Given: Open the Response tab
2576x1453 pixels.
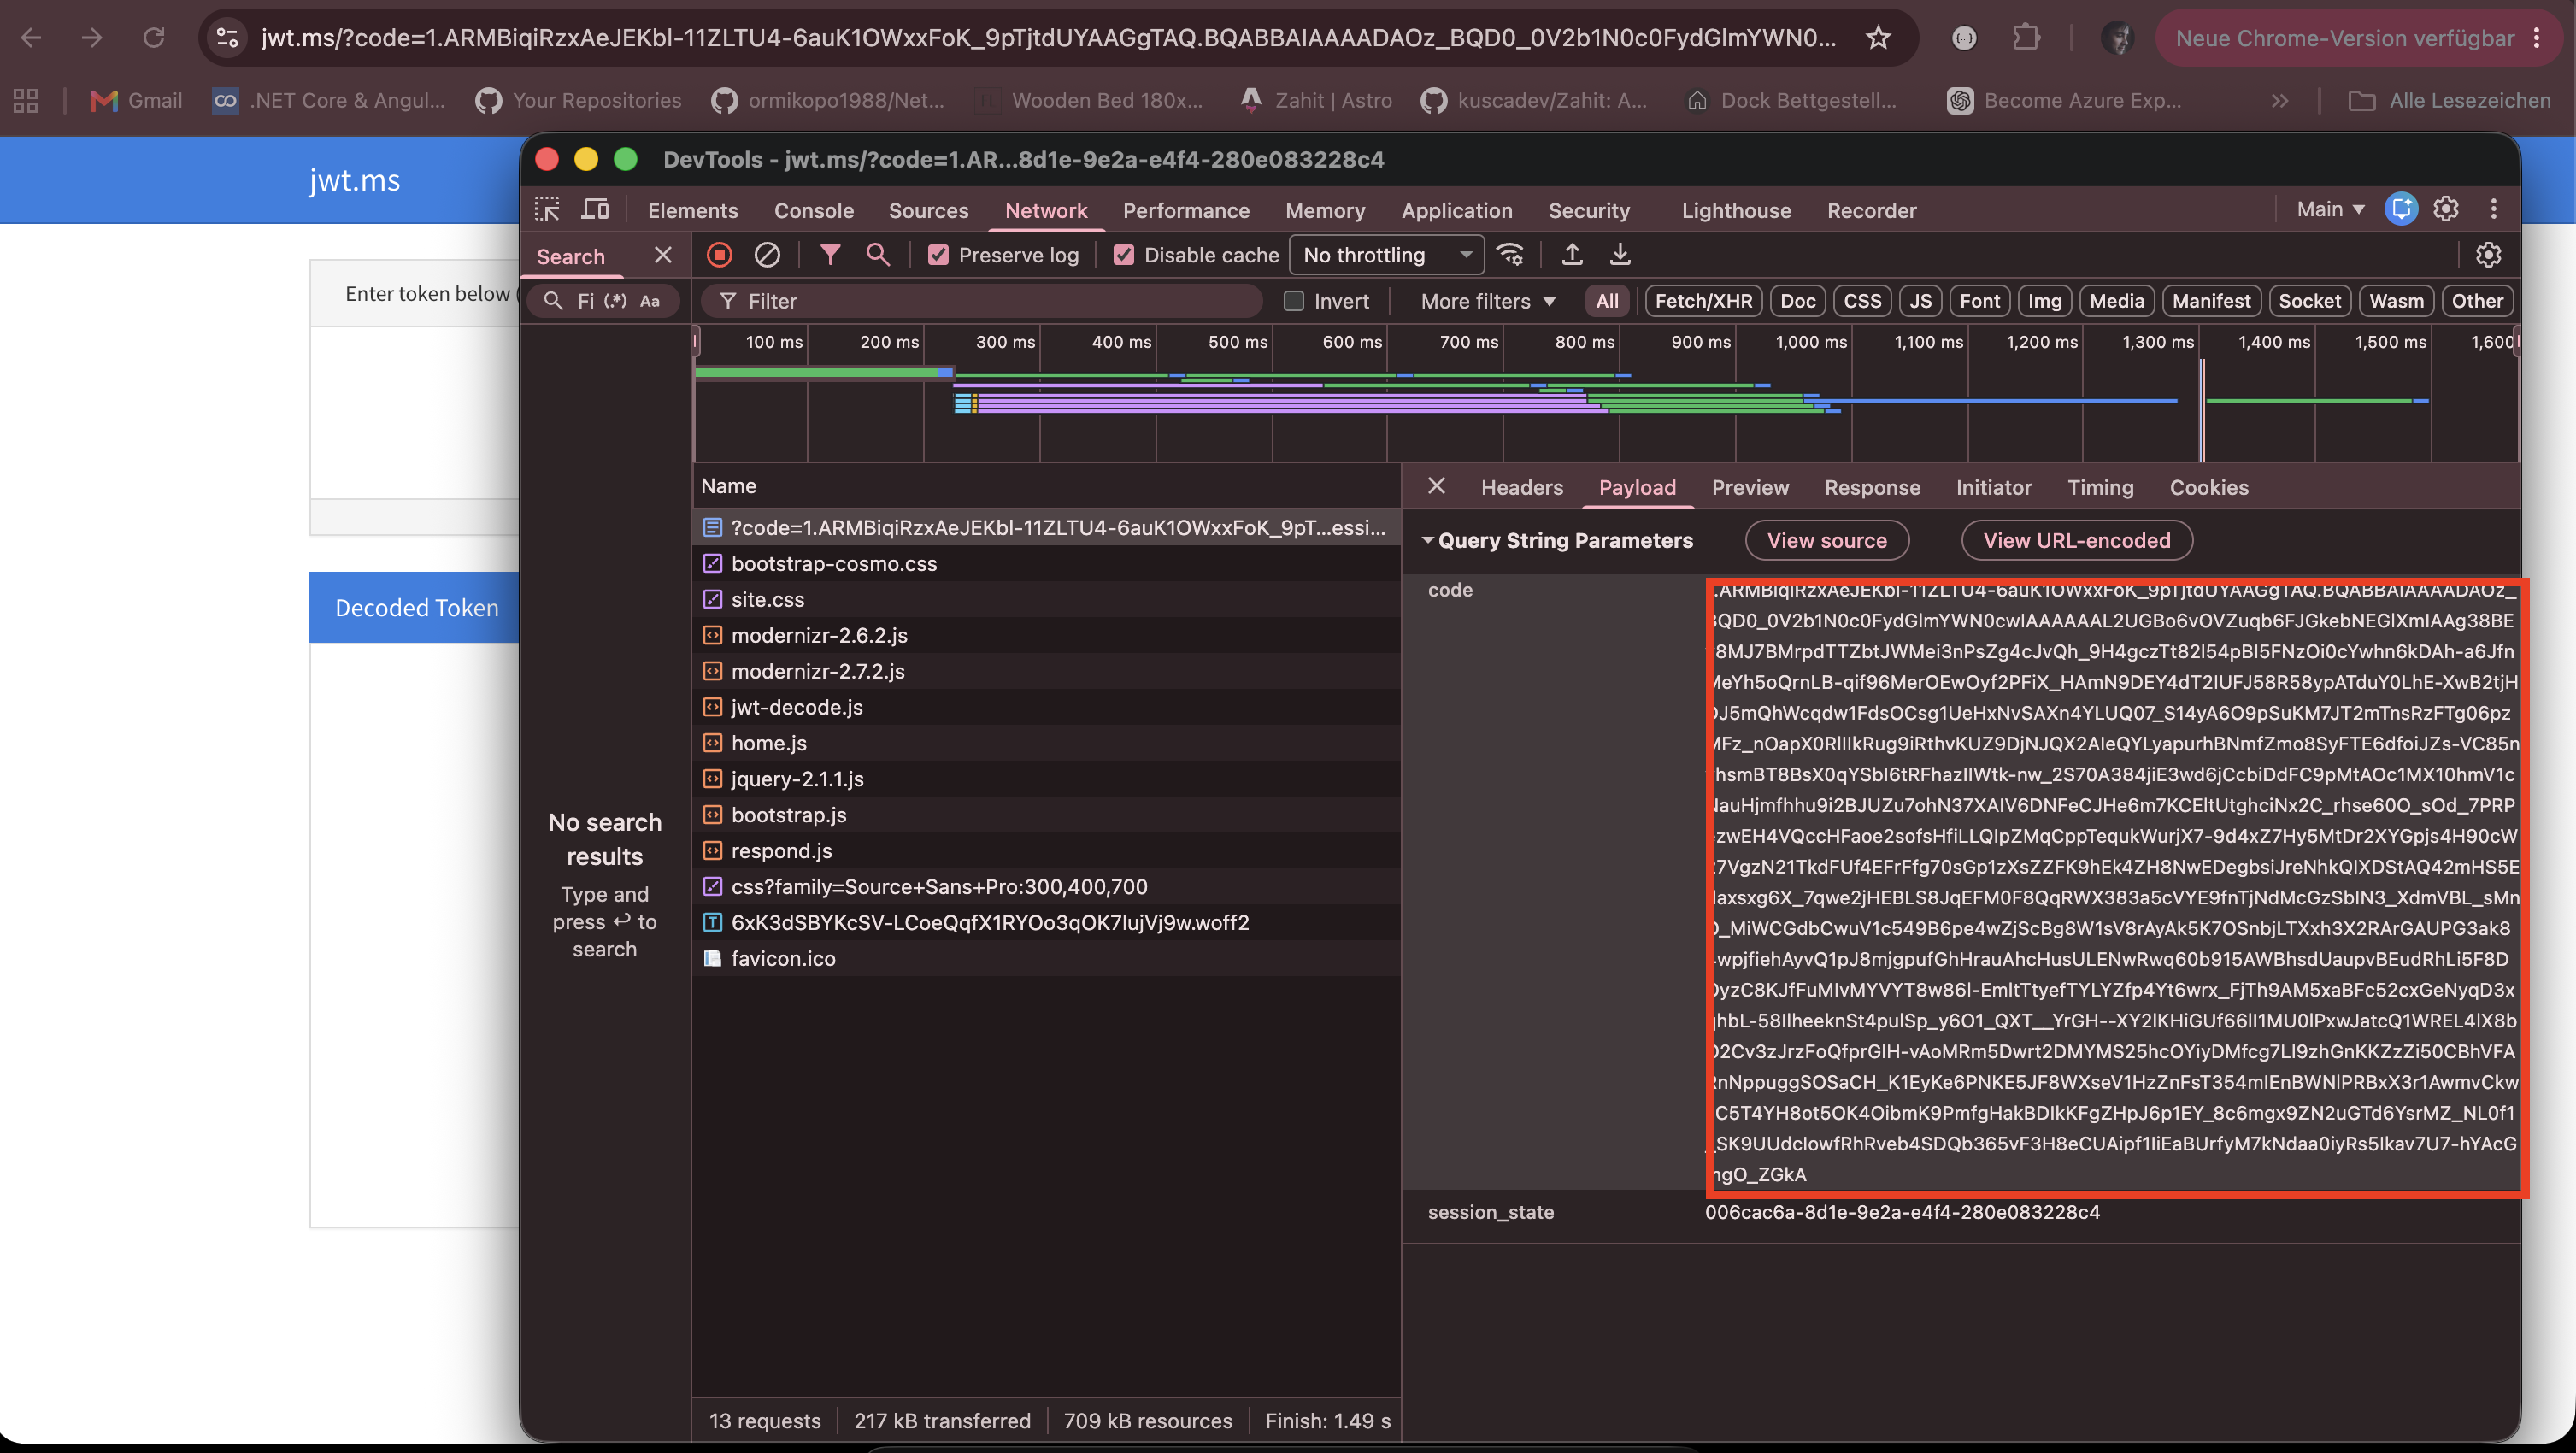Looking at the screenshot, I should [1871, 487].
